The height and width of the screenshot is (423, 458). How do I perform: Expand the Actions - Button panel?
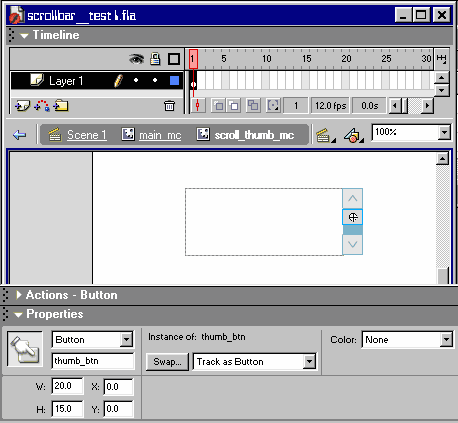(x=19, y=295)
